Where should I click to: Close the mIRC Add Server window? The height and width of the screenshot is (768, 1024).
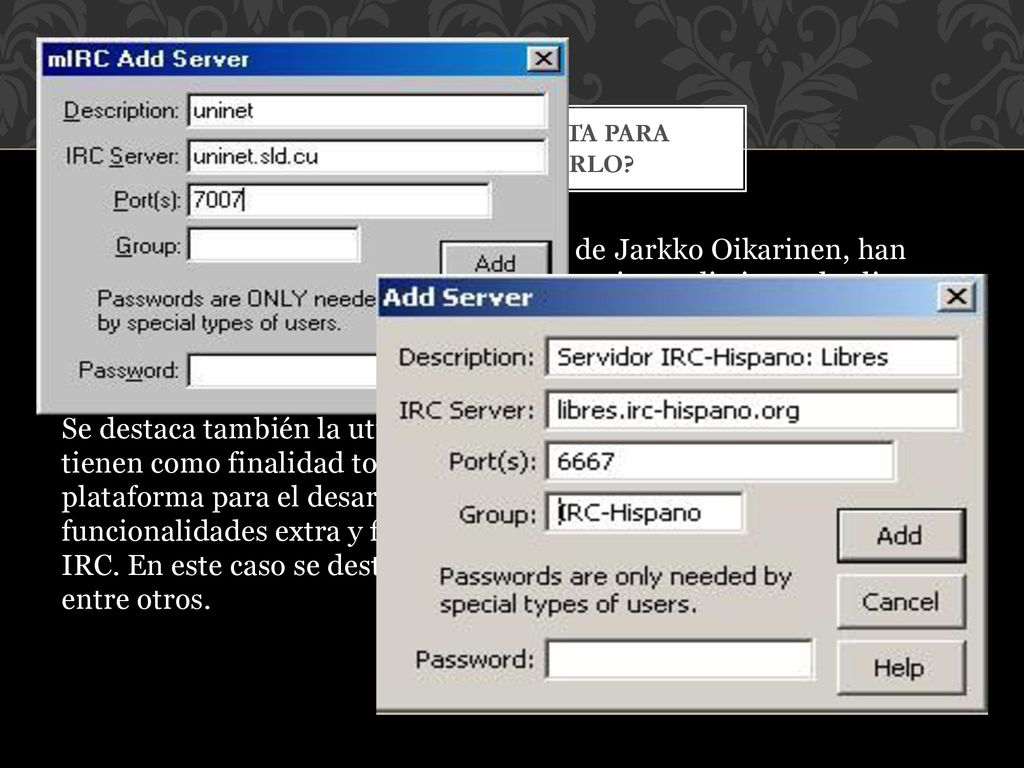coord(543,59)
